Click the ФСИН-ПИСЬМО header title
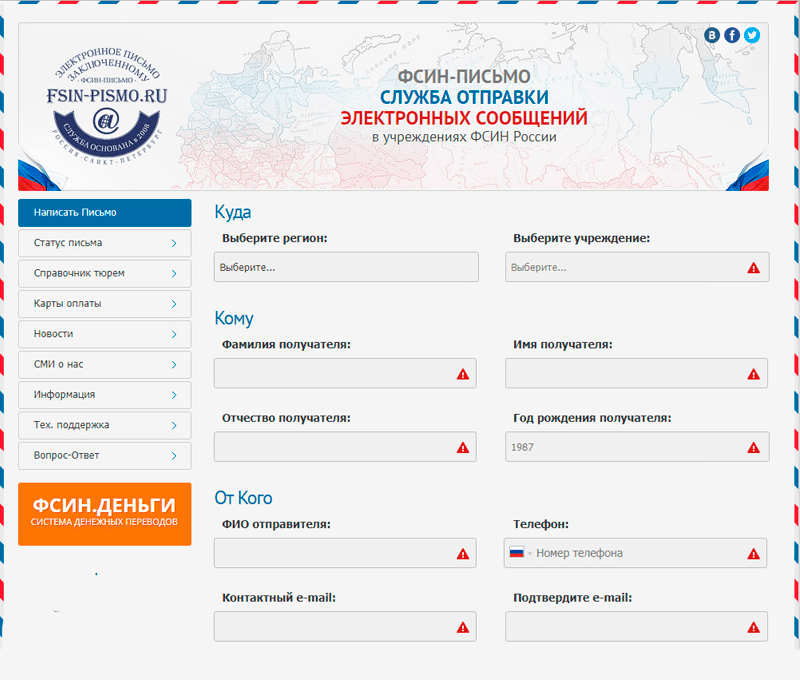The image size is (800, 680). pos(464,77)
